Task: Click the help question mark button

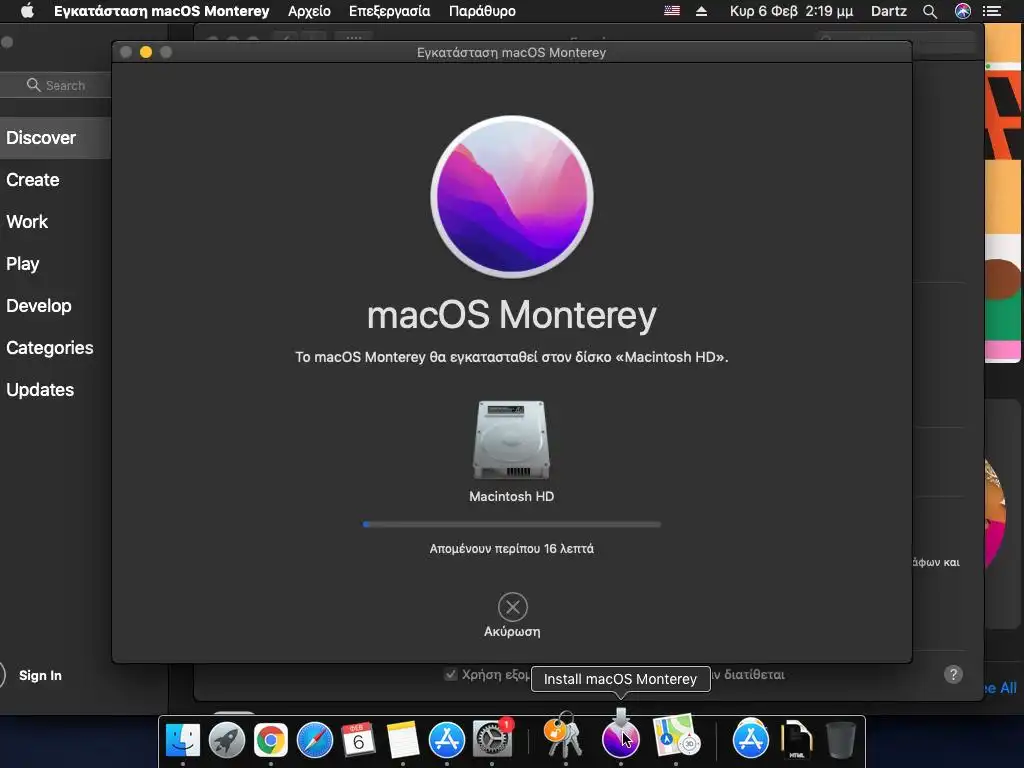Action: (953, 674)
